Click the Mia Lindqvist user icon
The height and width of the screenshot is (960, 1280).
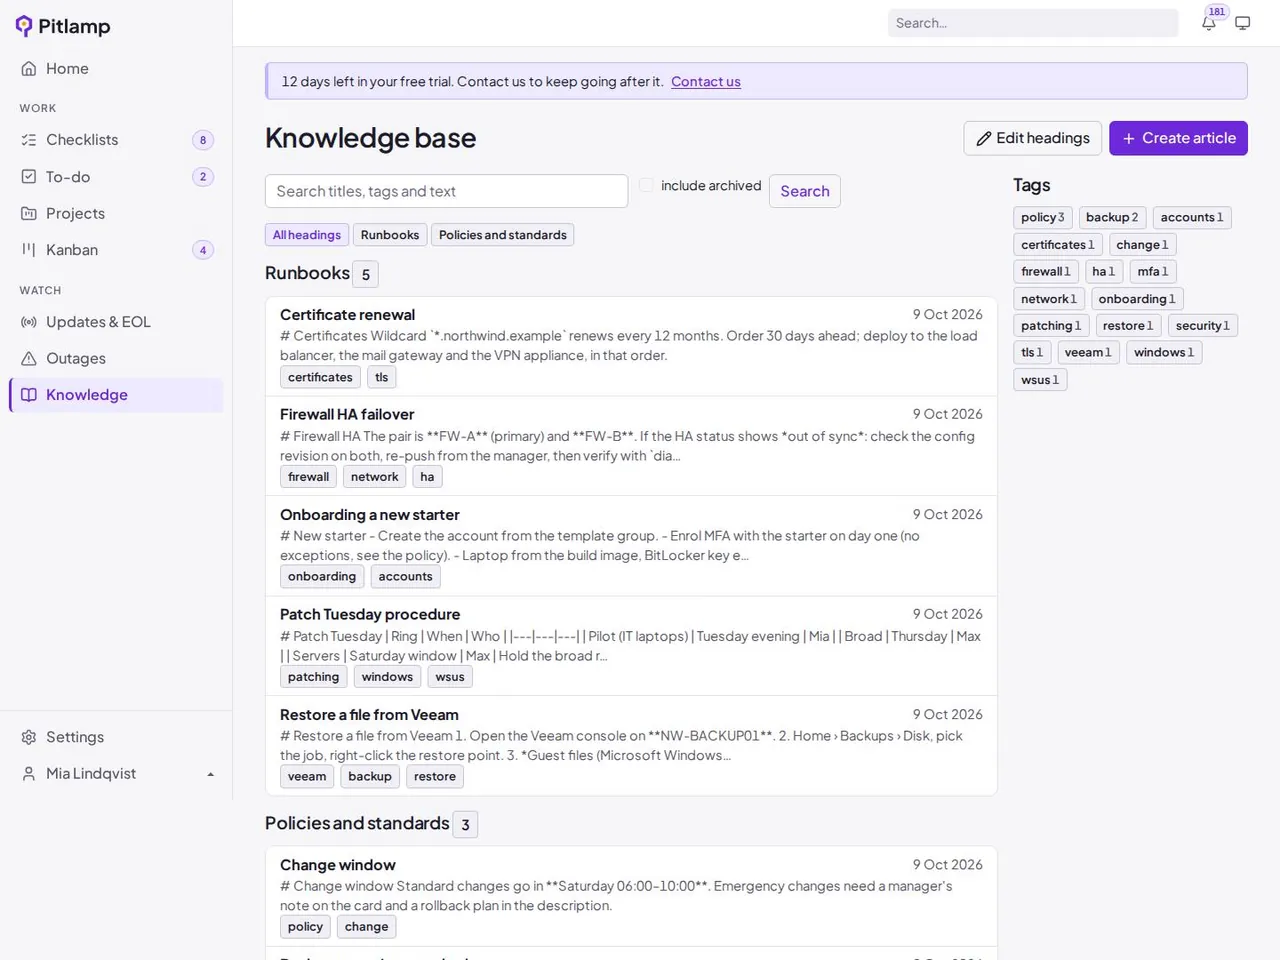pos(29,774)
